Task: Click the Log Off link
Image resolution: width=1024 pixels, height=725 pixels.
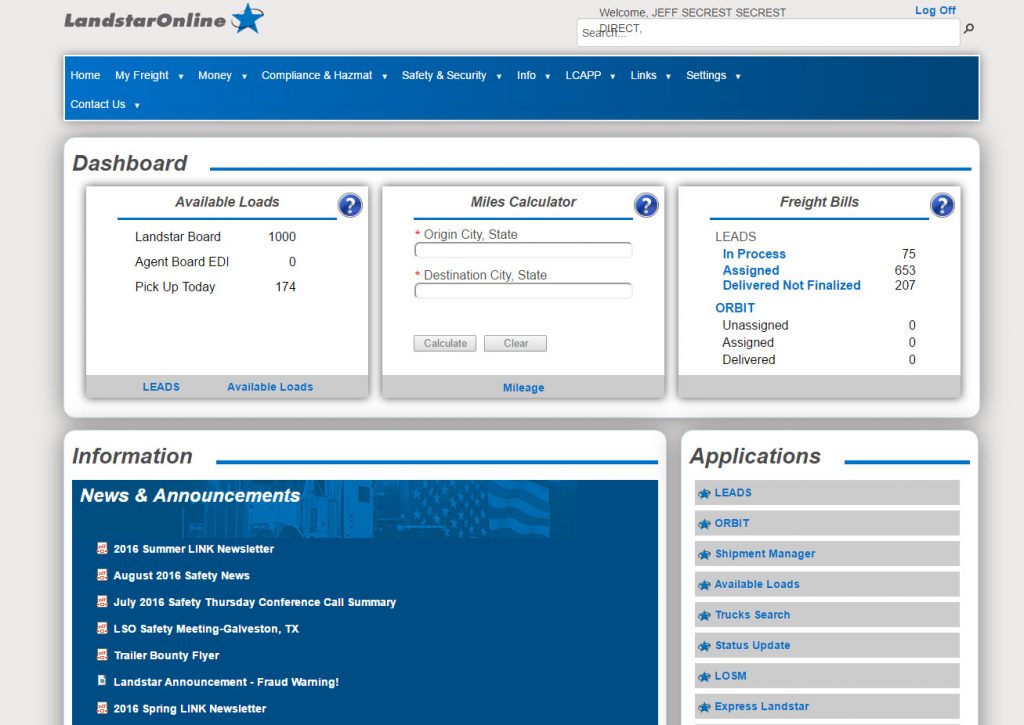Action: (x=934, y=10)
